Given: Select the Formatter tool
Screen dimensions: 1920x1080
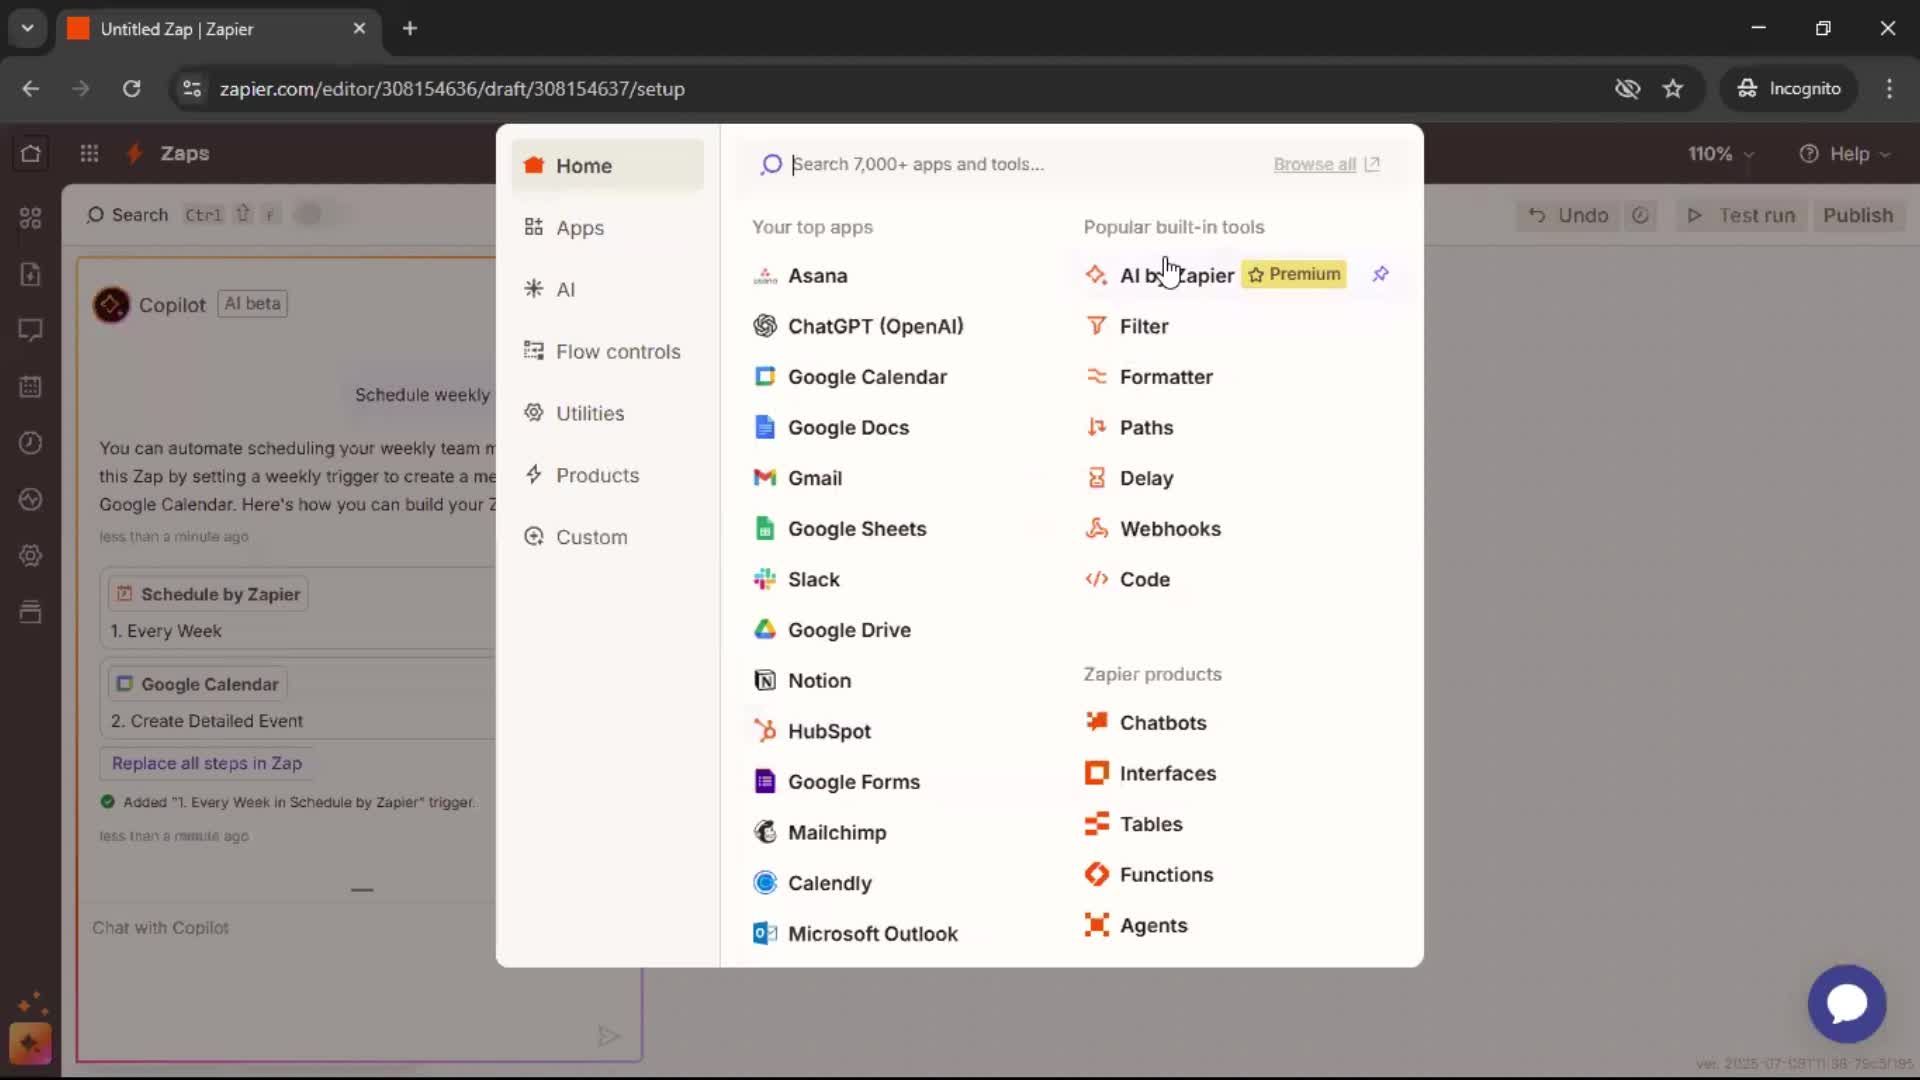Looking at the screenshot, I should 1148,377.
